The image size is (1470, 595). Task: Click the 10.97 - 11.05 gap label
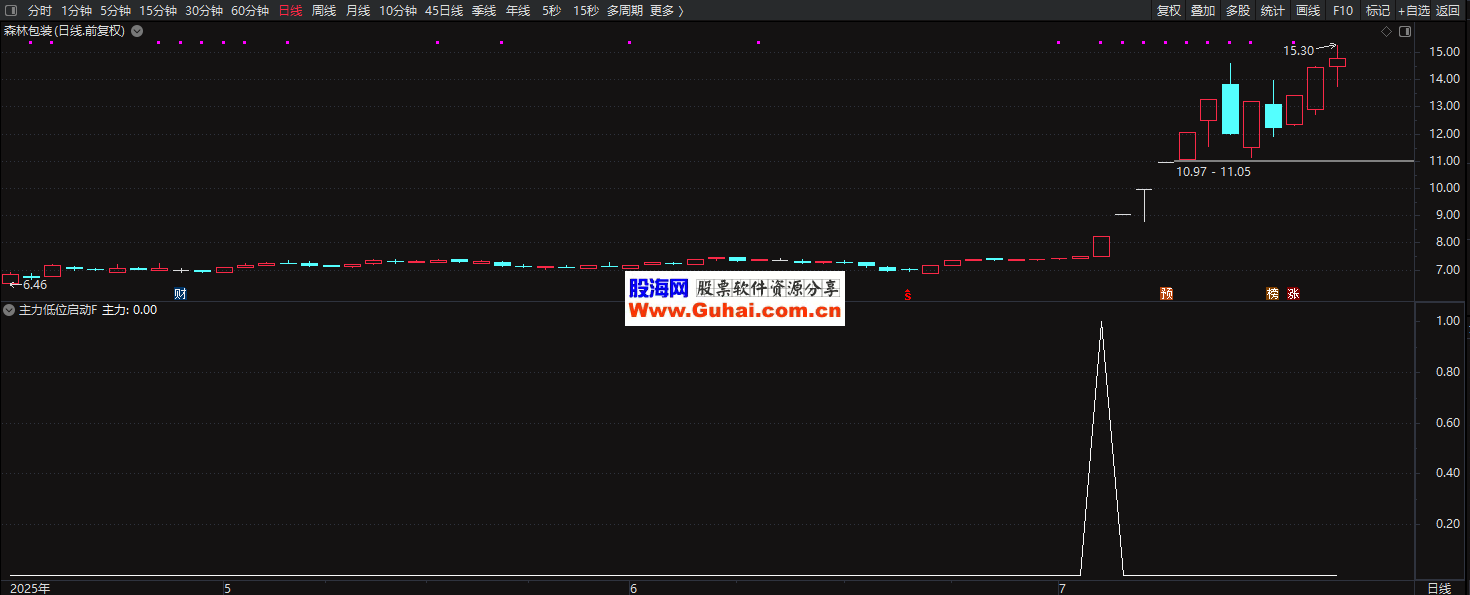[x=1213, y=171]
